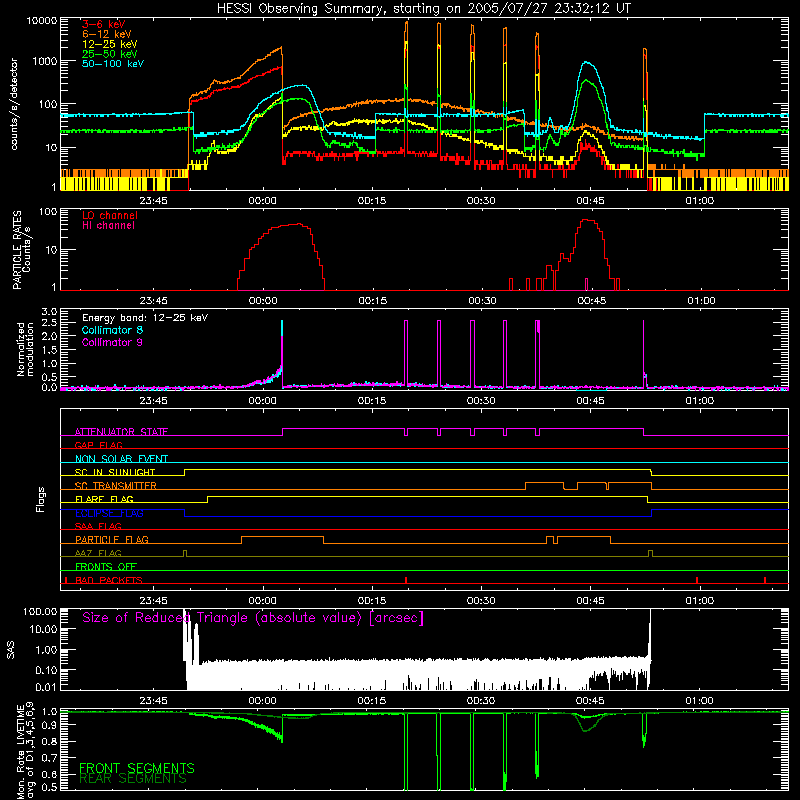Click the 0.01 tick label on SAS plot

(46, 687)
